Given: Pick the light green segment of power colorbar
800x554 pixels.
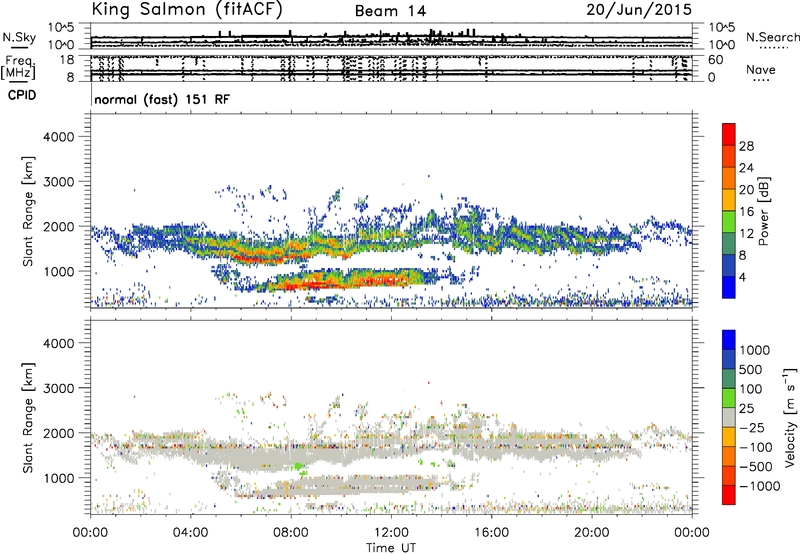Looking at the screenshot, I should (729, 221).
